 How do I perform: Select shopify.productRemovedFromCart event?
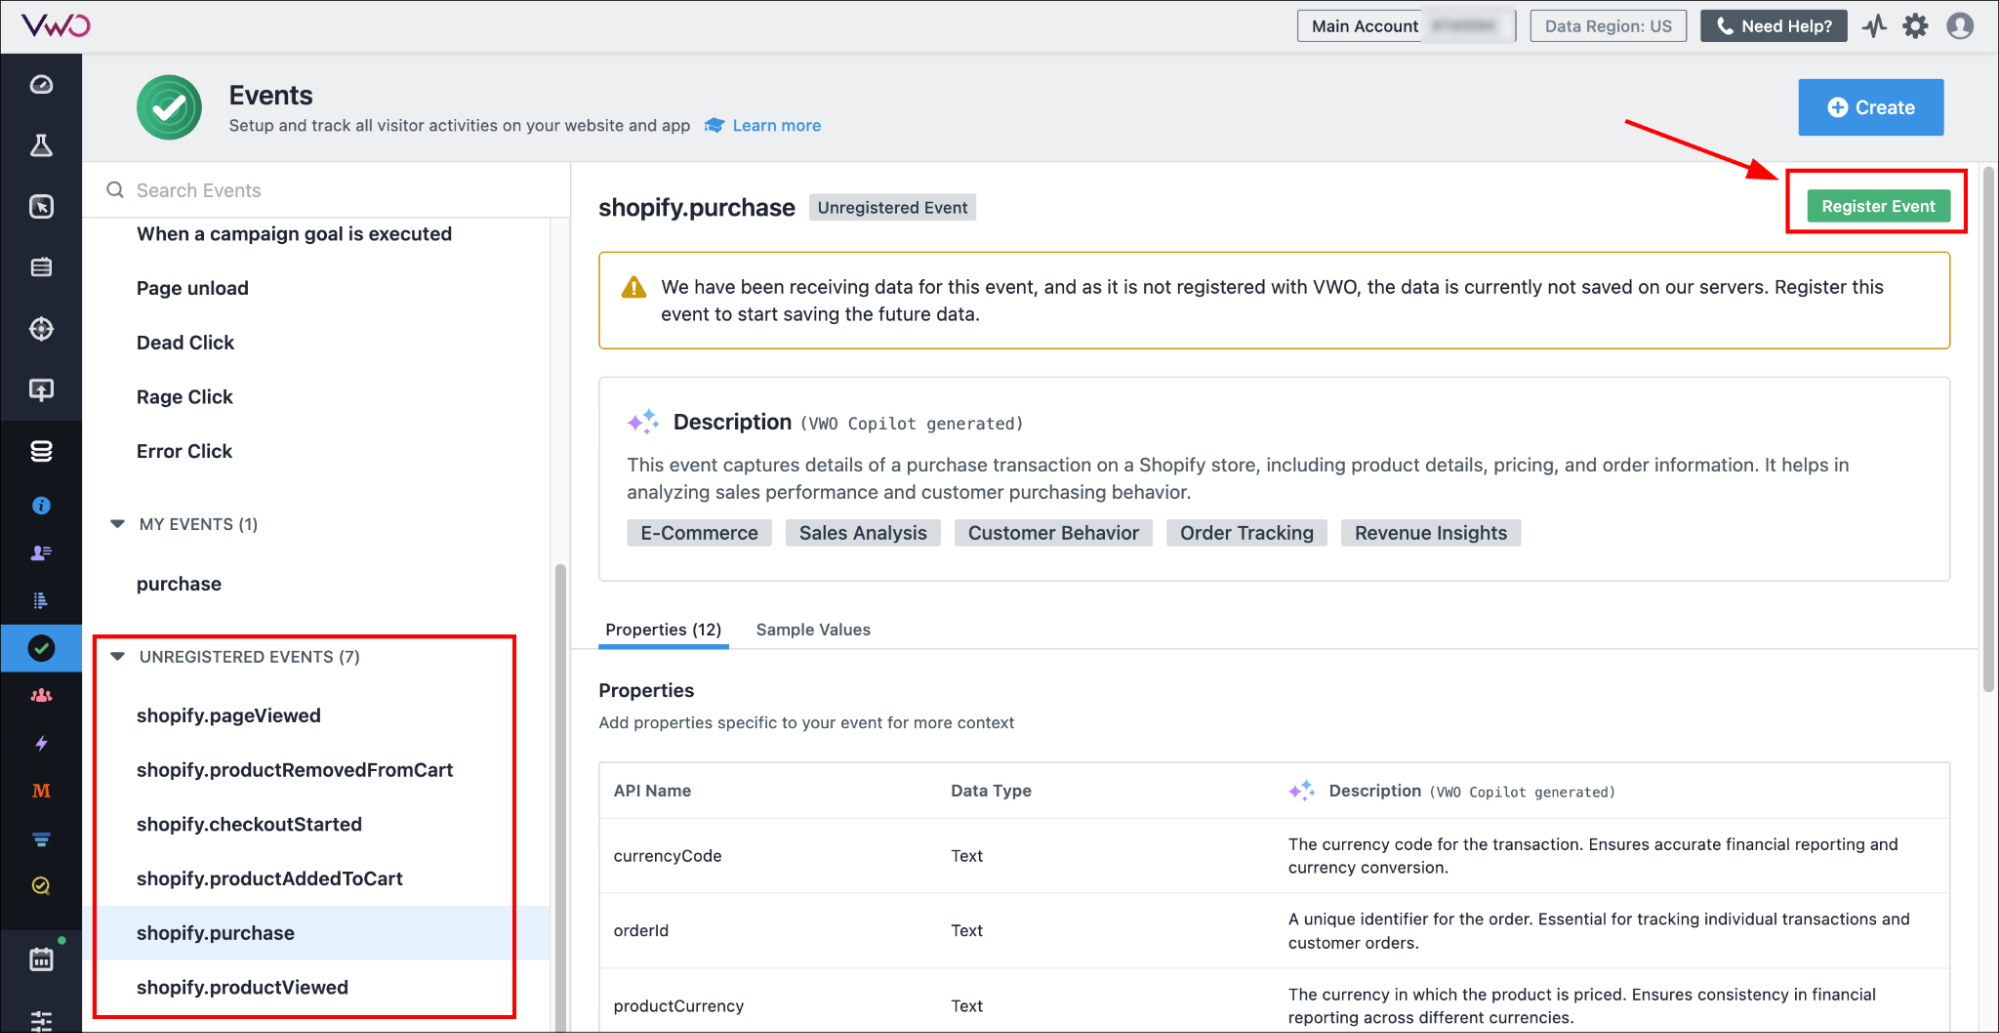click(294, 770)
